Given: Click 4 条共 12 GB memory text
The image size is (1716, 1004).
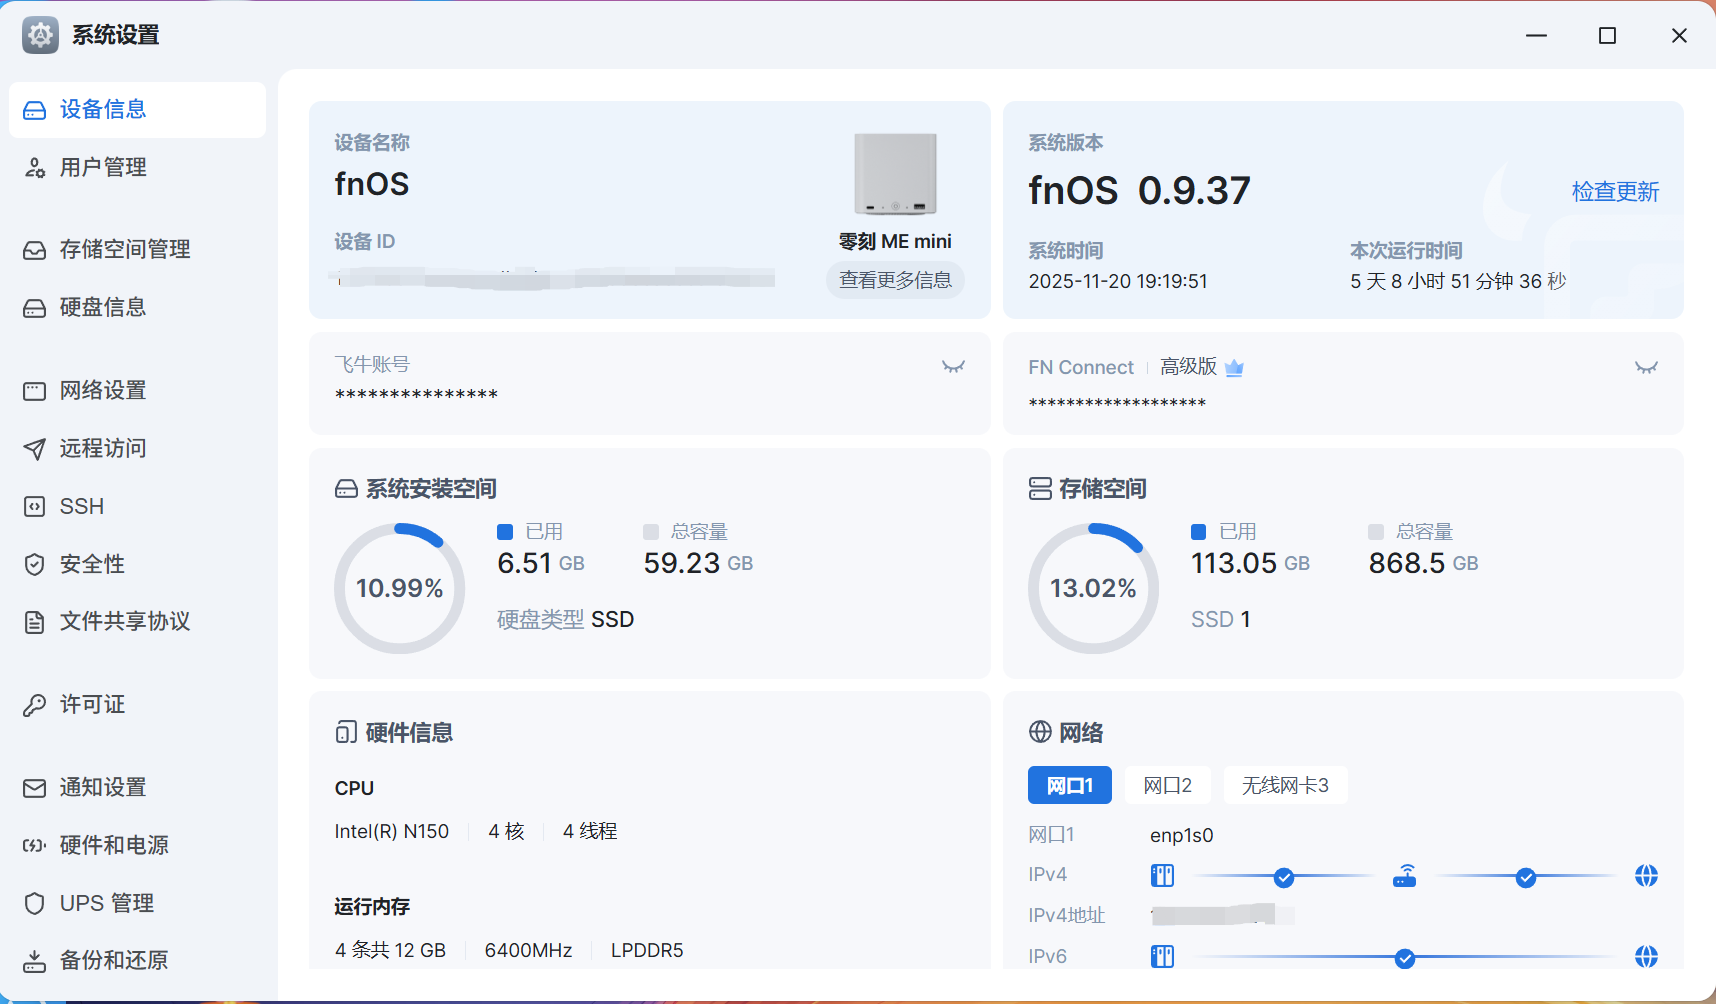Looking at the screenshot, I should pyautogui.click(x=391, y=950).
